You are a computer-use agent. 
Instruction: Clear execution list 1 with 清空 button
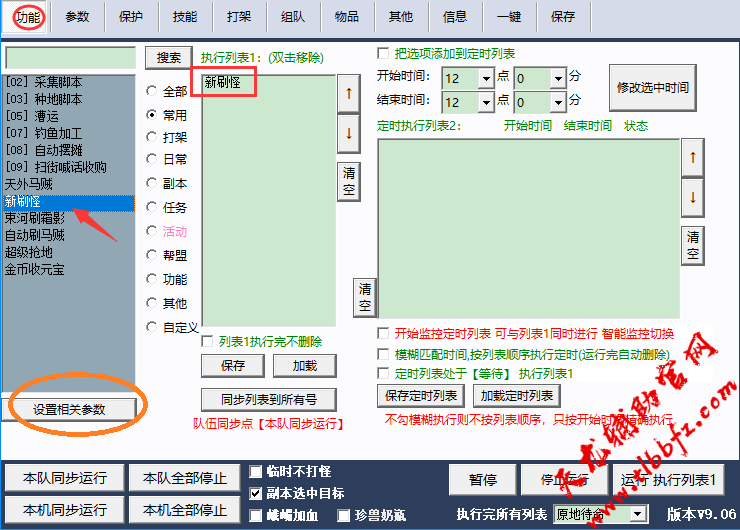point(349,182)
